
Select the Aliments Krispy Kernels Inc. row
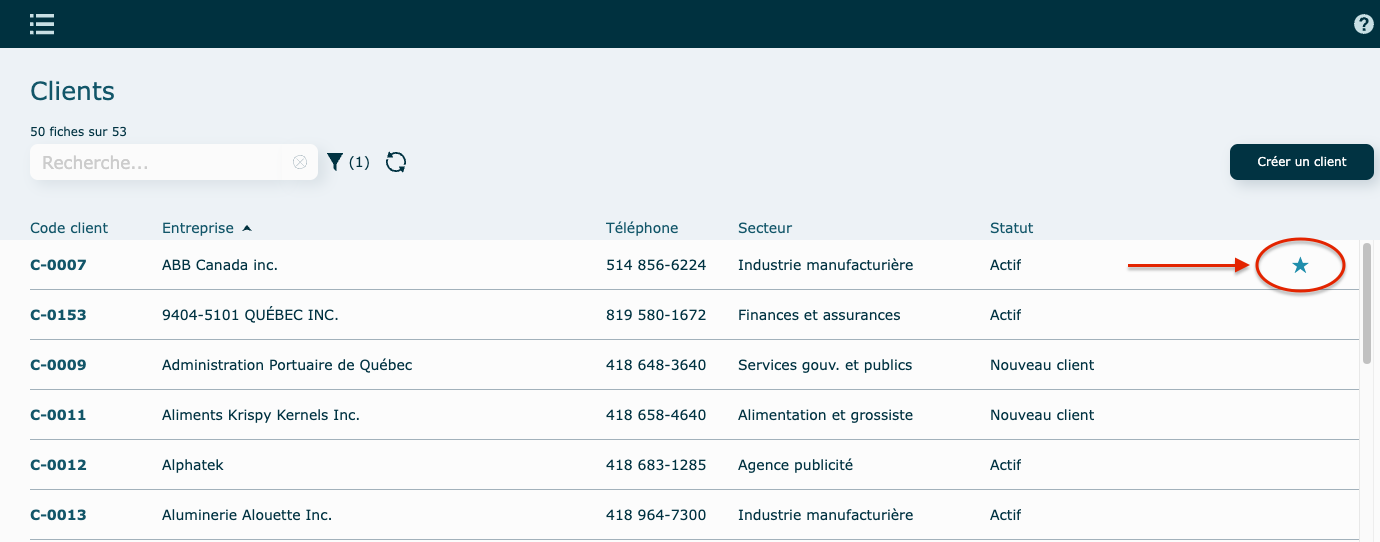pyautogui.click(x=260, y=415)
